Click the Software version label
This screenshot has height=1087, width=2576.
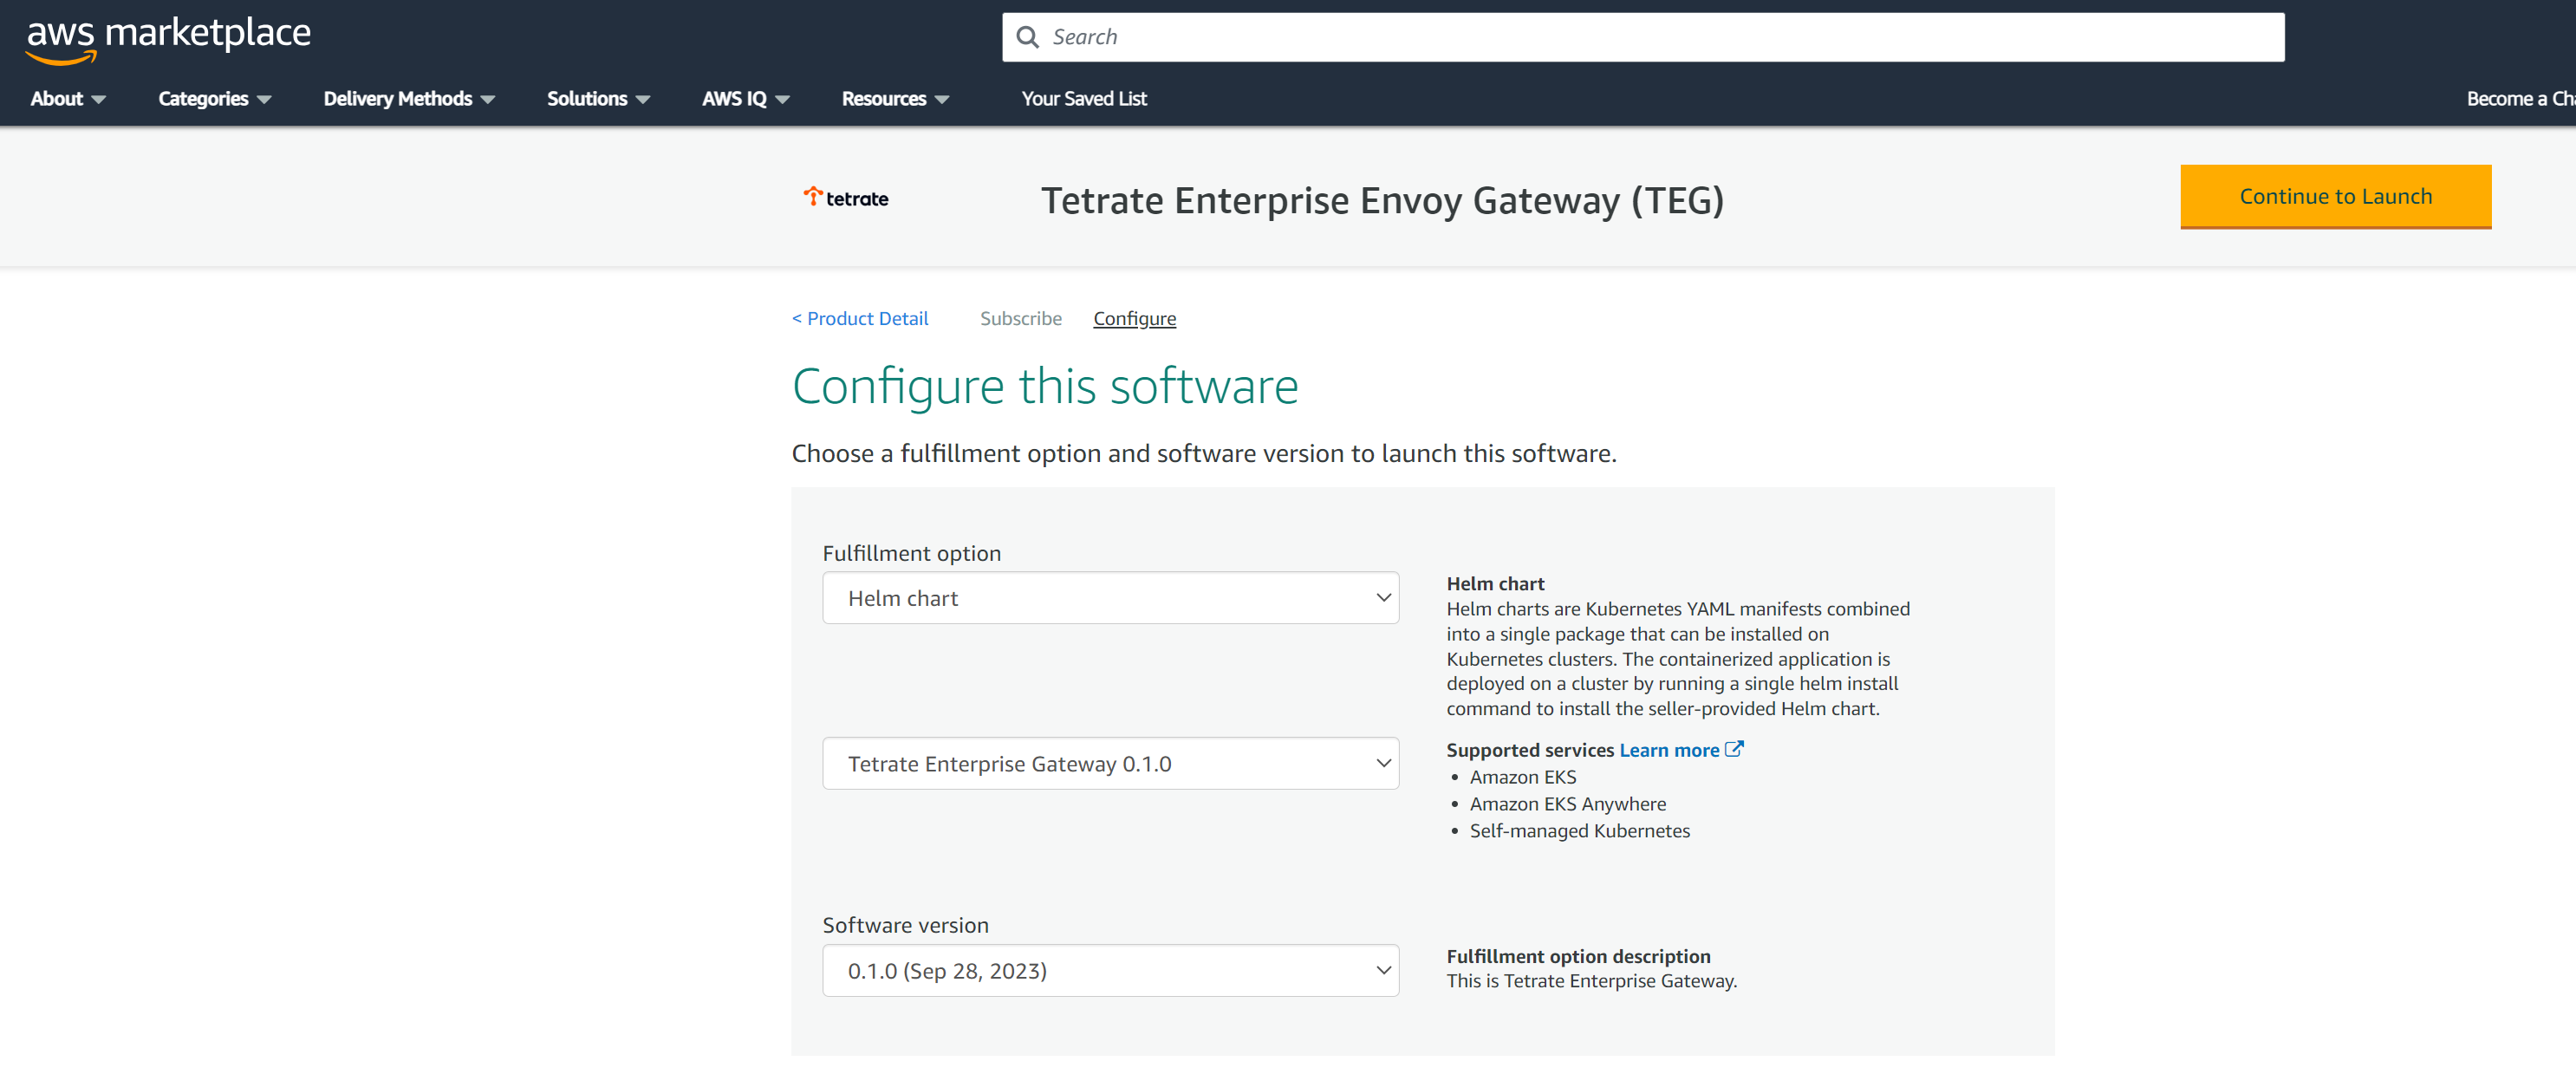pos(905,925)
